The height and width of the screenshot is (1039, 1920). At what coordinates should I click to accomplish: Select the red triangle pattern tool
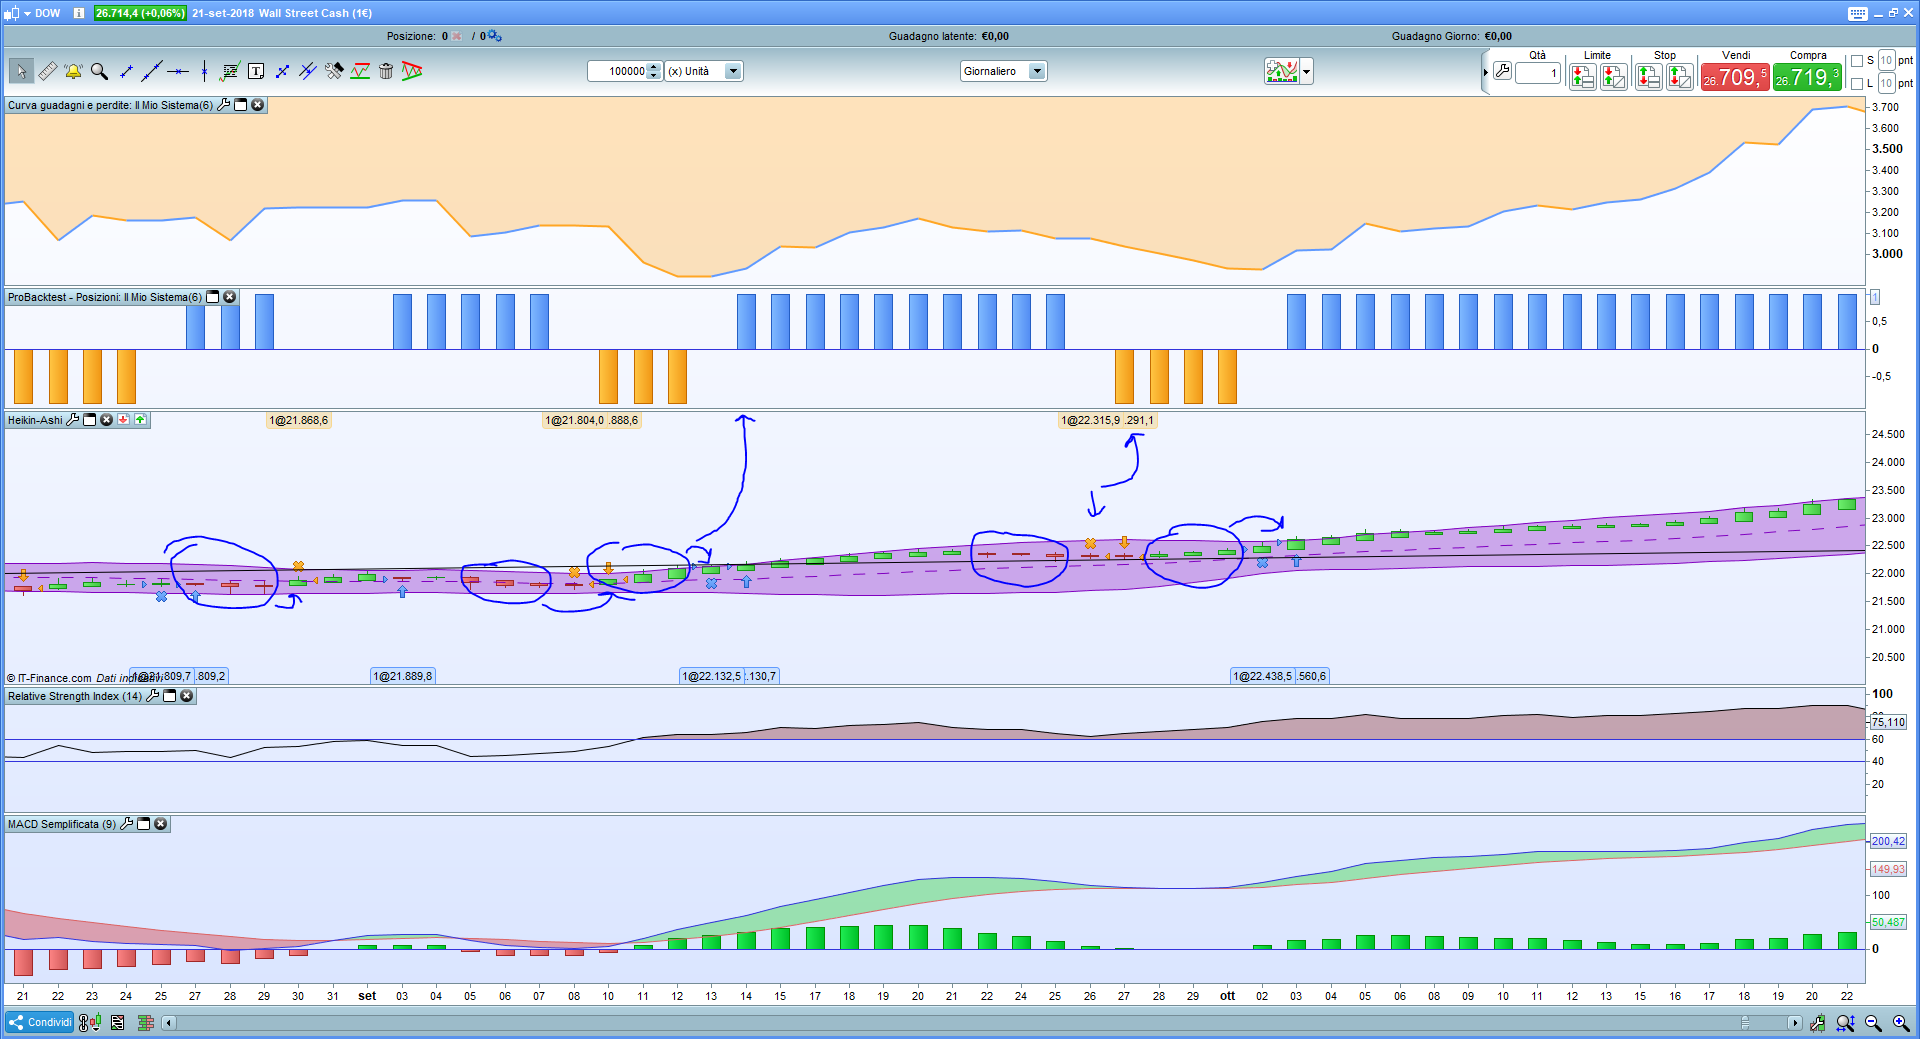tap(412, 71)
